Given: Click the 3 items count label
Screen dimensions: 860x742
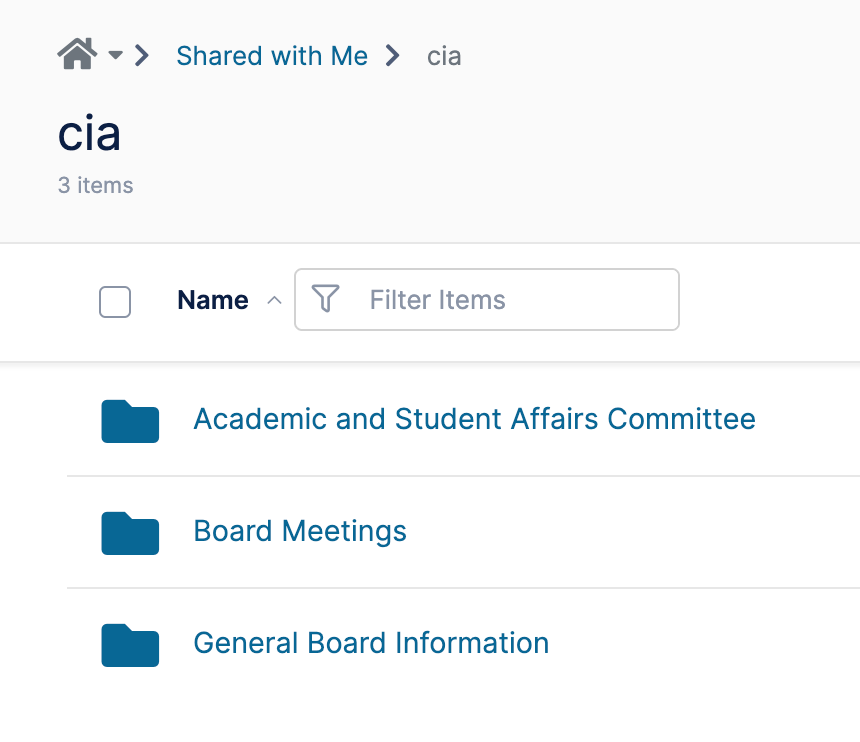Looking at the screenshot, I should [95, 185].
